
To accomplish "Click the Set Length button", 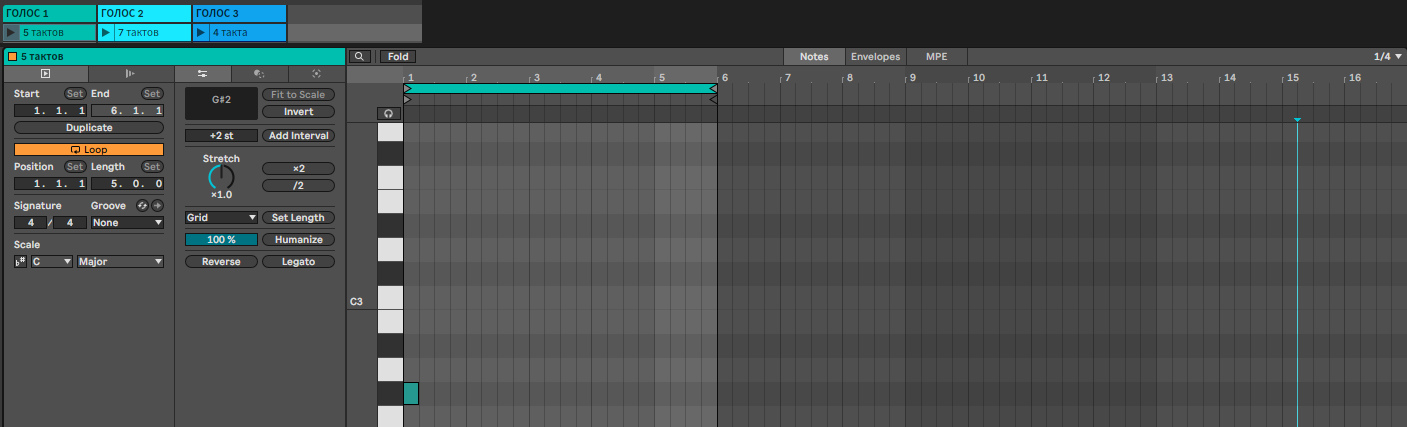I will [298, 217].
